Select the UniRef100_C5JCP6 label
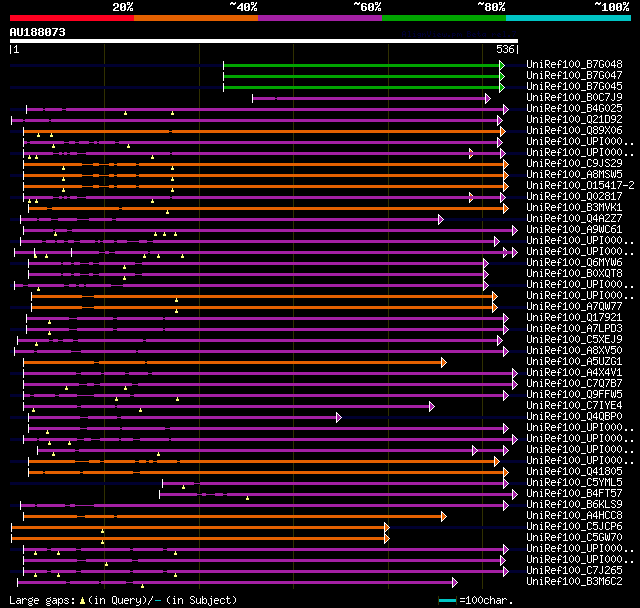640x608 pixels. click(x=574, y=527)
